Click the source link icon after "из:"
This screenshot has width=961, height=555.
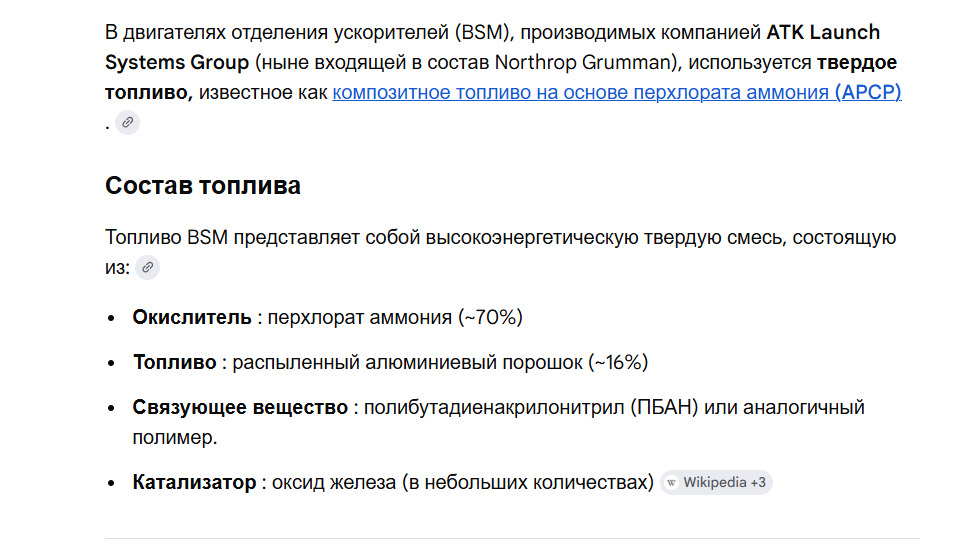pyautogui.click(x=147, y=267)
